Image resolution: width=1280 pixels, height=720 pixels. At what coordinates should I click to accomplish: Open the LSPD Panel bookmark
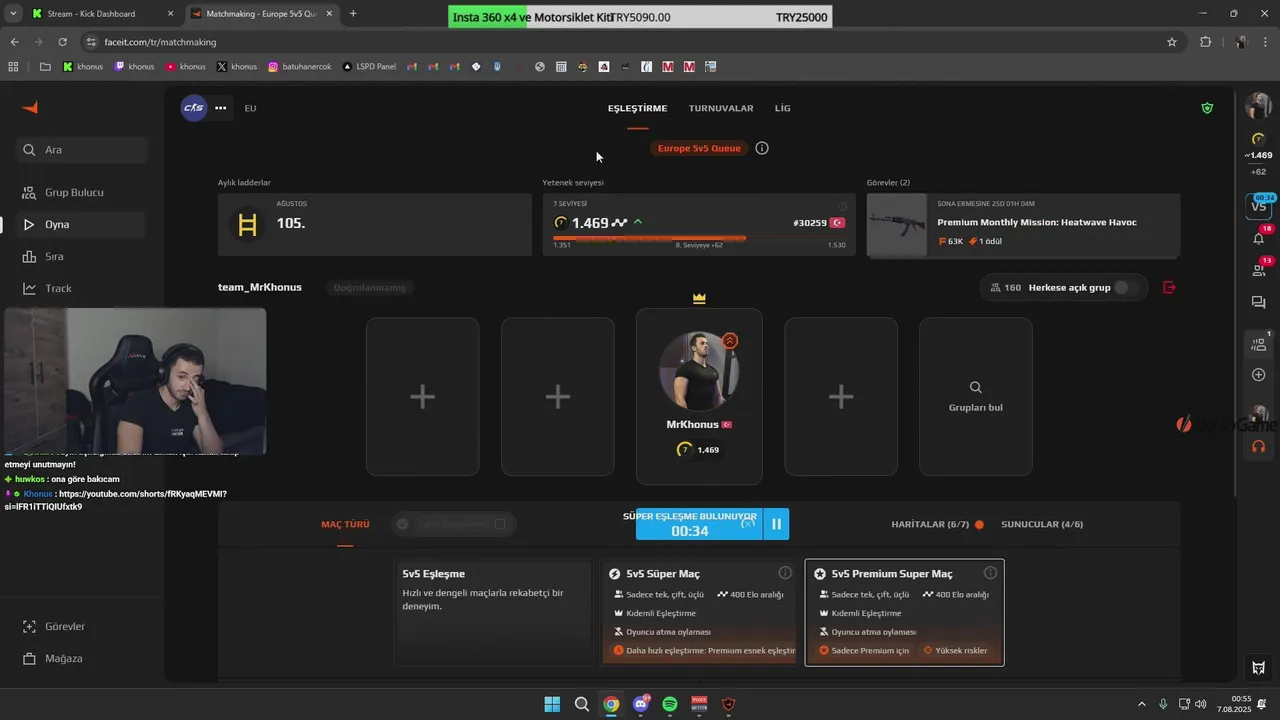[369, 67]
